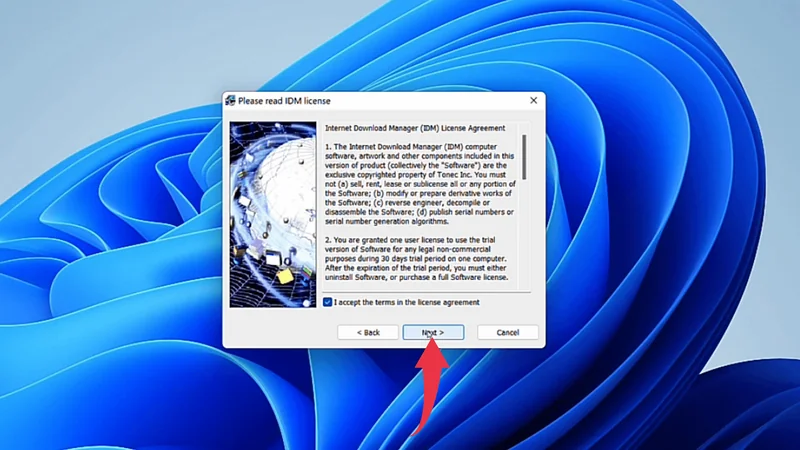Click the License Agreement heading line
This screenshot has width=800, height=450.
[x=415, y=128]
